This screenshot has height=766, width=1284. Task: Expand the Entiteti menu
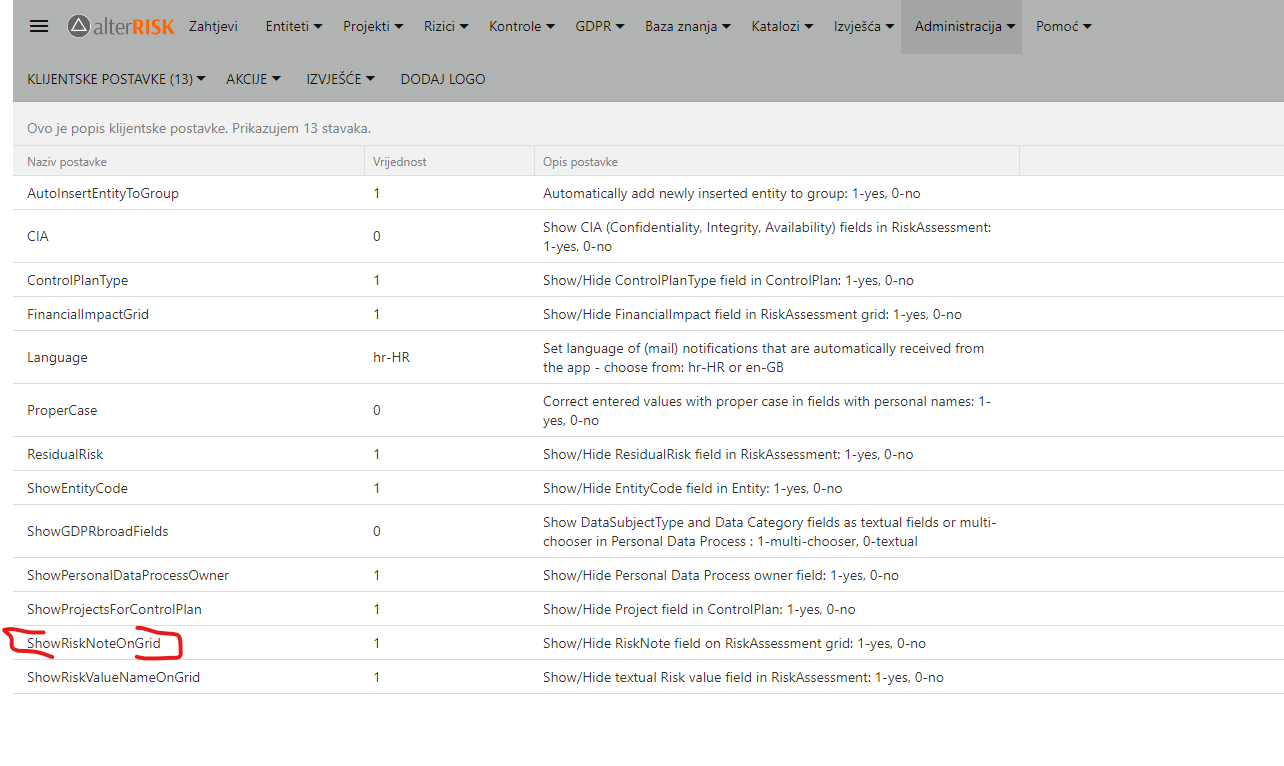(x=293, y=26)
